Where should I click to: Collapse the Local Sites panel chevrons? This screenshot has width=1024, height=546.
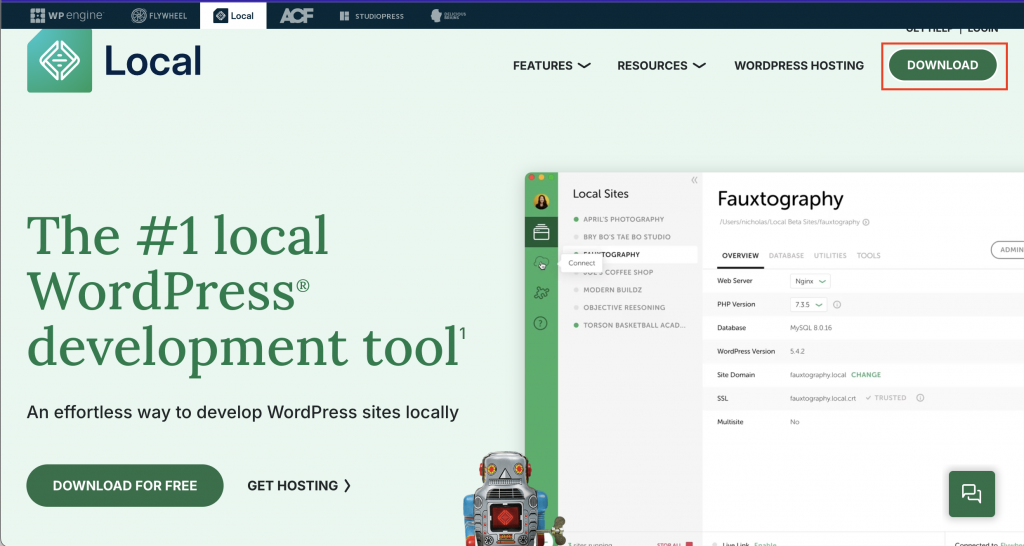click(694, 180)
